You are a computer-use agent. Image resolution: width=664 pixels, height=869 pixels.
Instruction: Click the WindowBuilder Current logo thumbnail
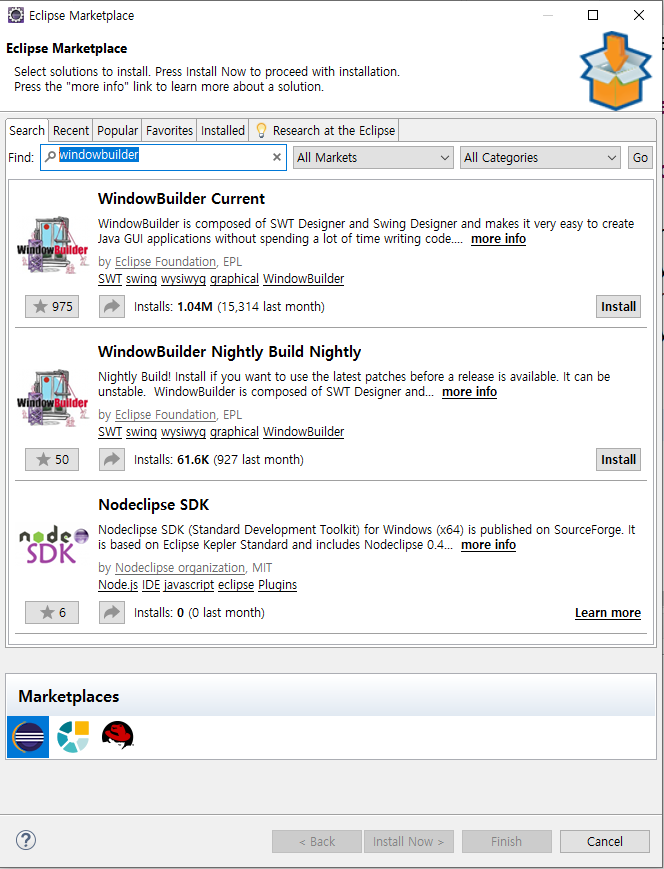(53, 246)
